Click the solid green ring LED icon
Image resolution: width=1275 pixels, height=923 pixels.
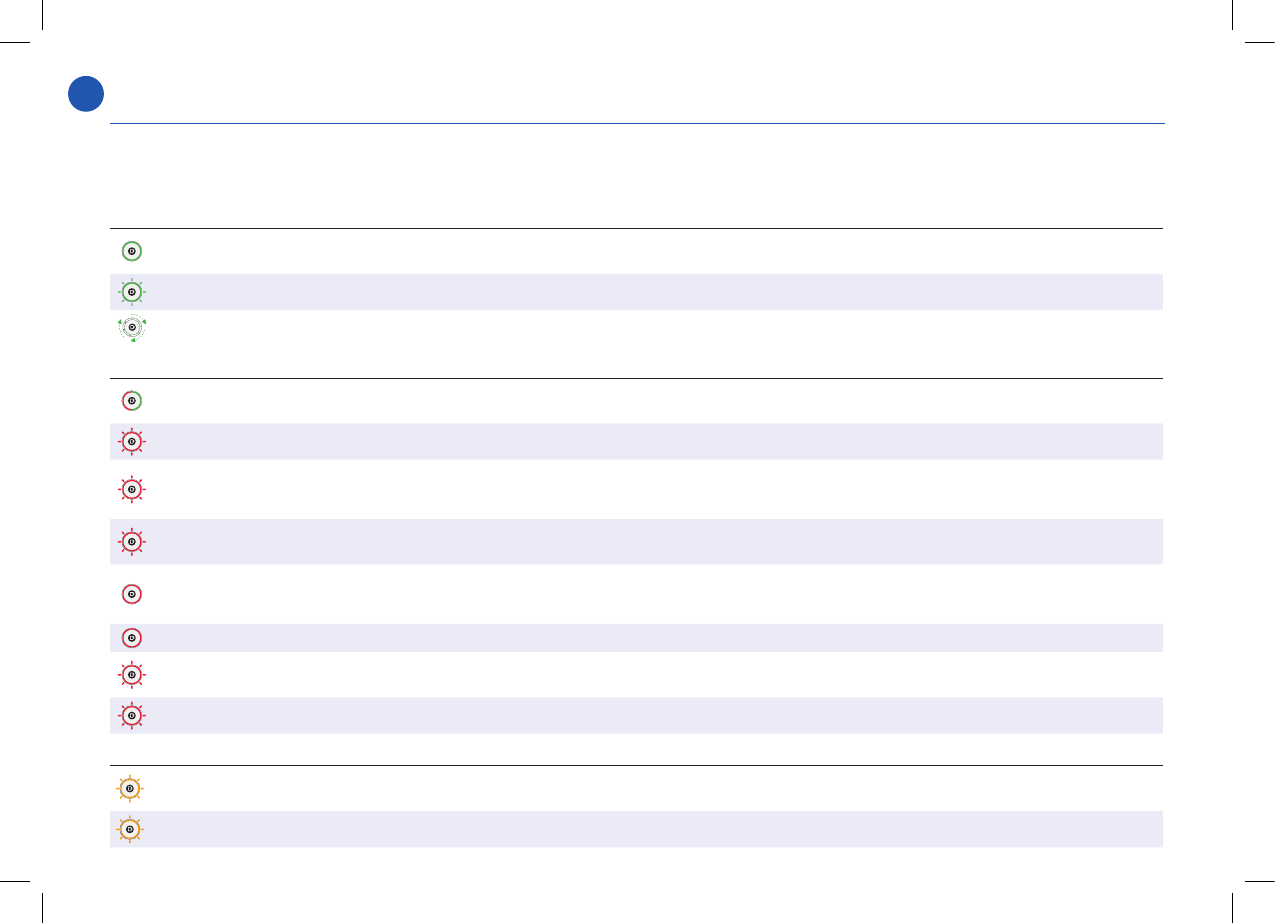132,251
